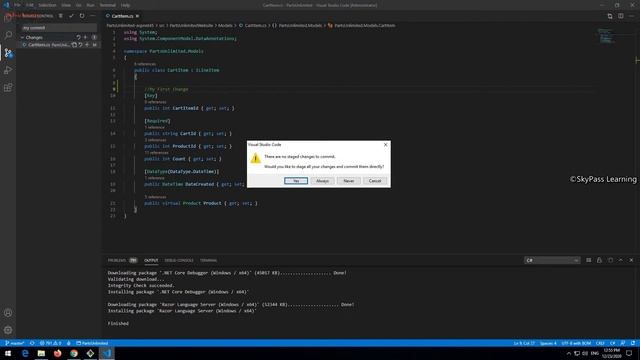Open notifications bell in status bar
Viewport: 640px width, 360px height.
coord(633,343)
